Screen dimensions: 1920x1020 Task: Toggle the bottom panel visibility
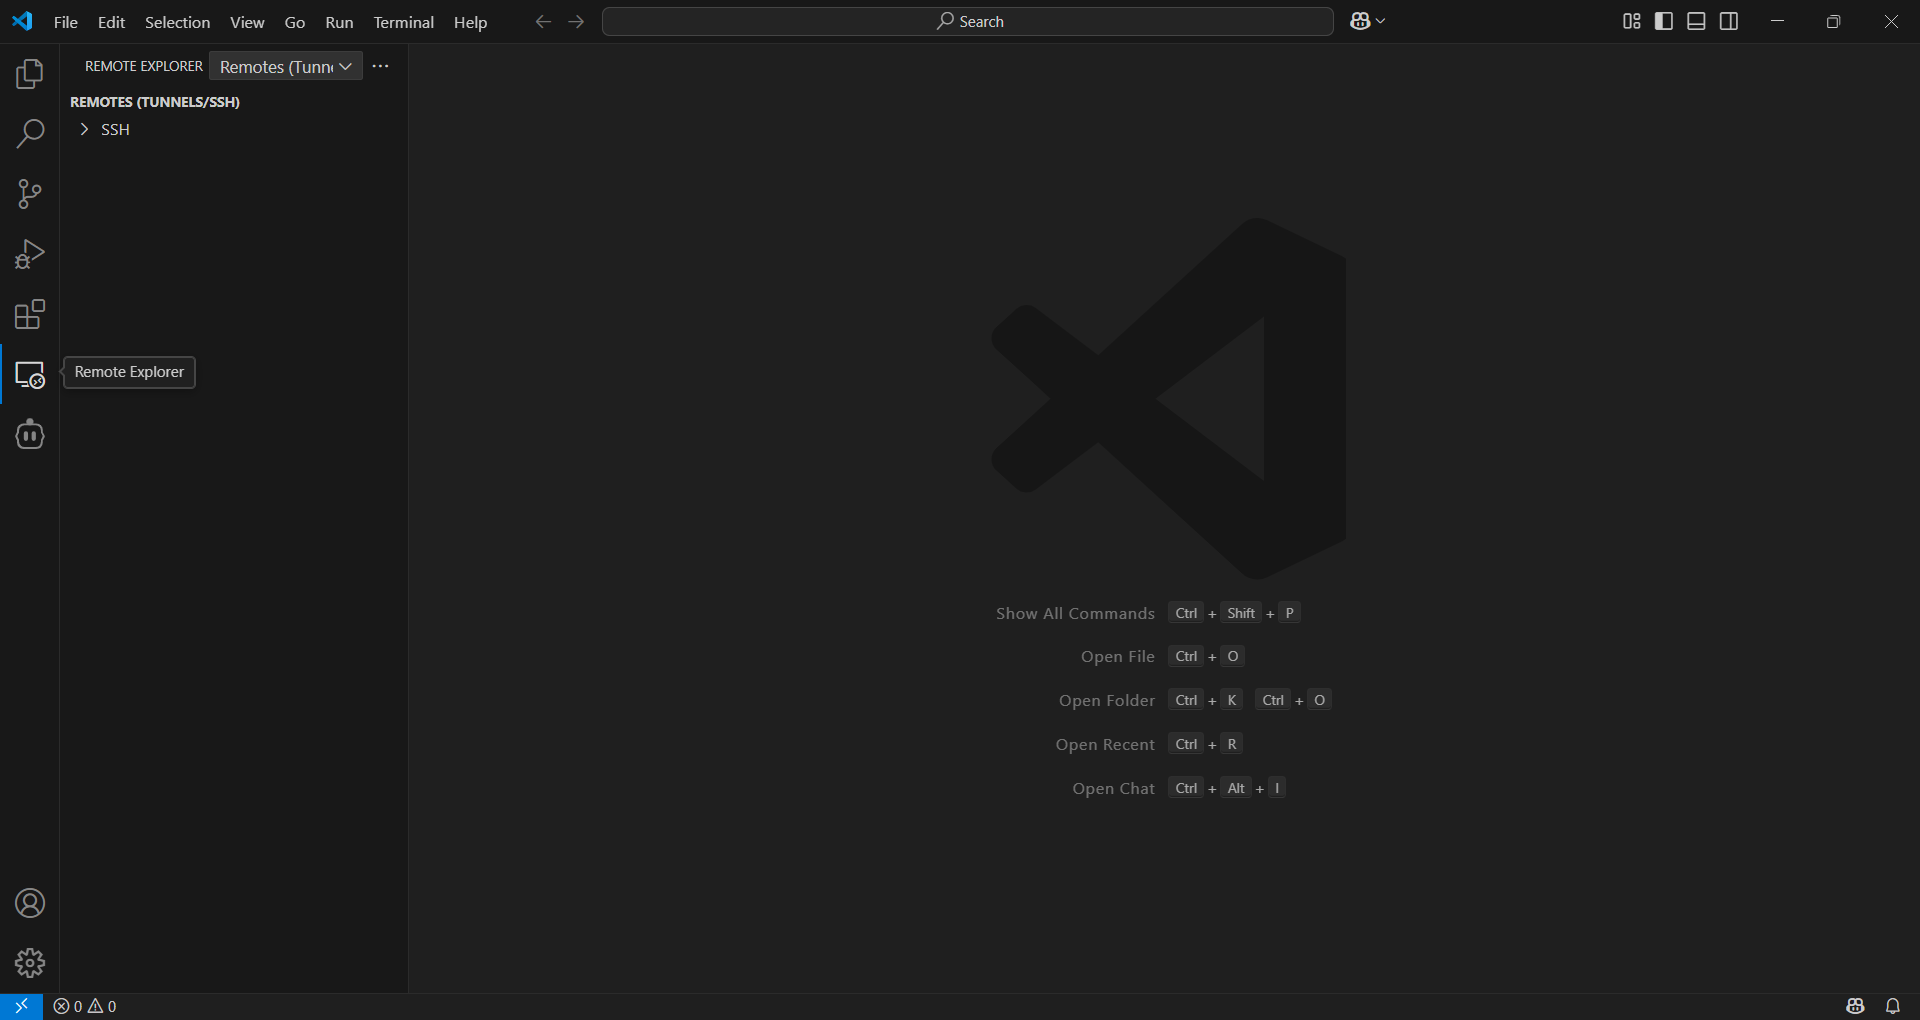pos(1696,21)
